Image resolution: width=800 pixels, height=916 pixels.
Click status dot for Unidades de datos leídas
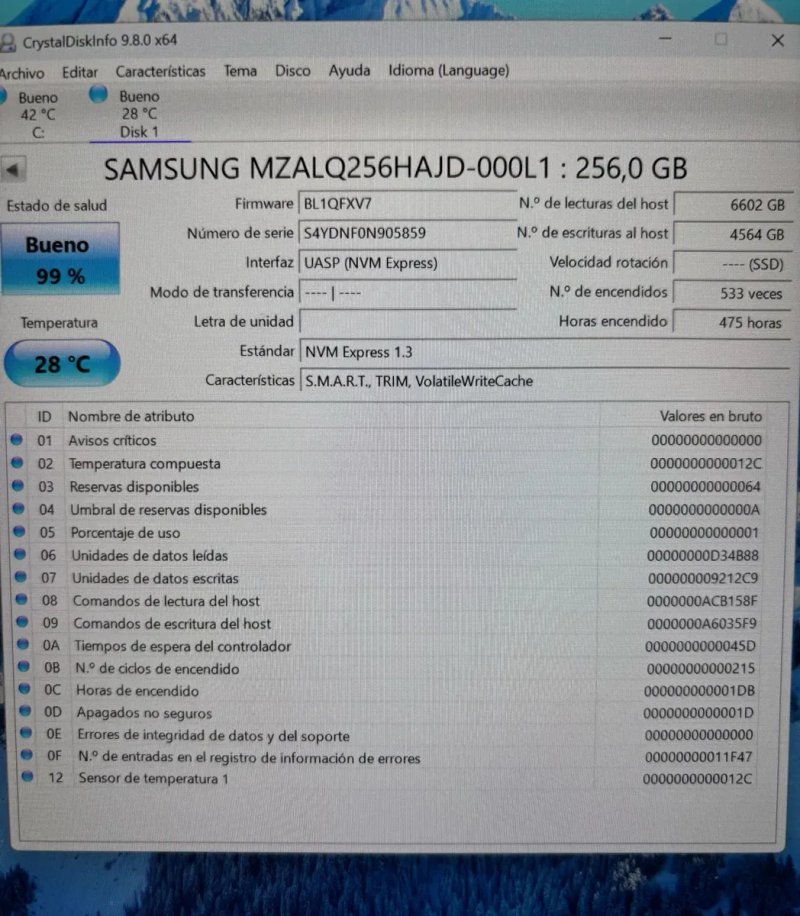pos(20,554)
